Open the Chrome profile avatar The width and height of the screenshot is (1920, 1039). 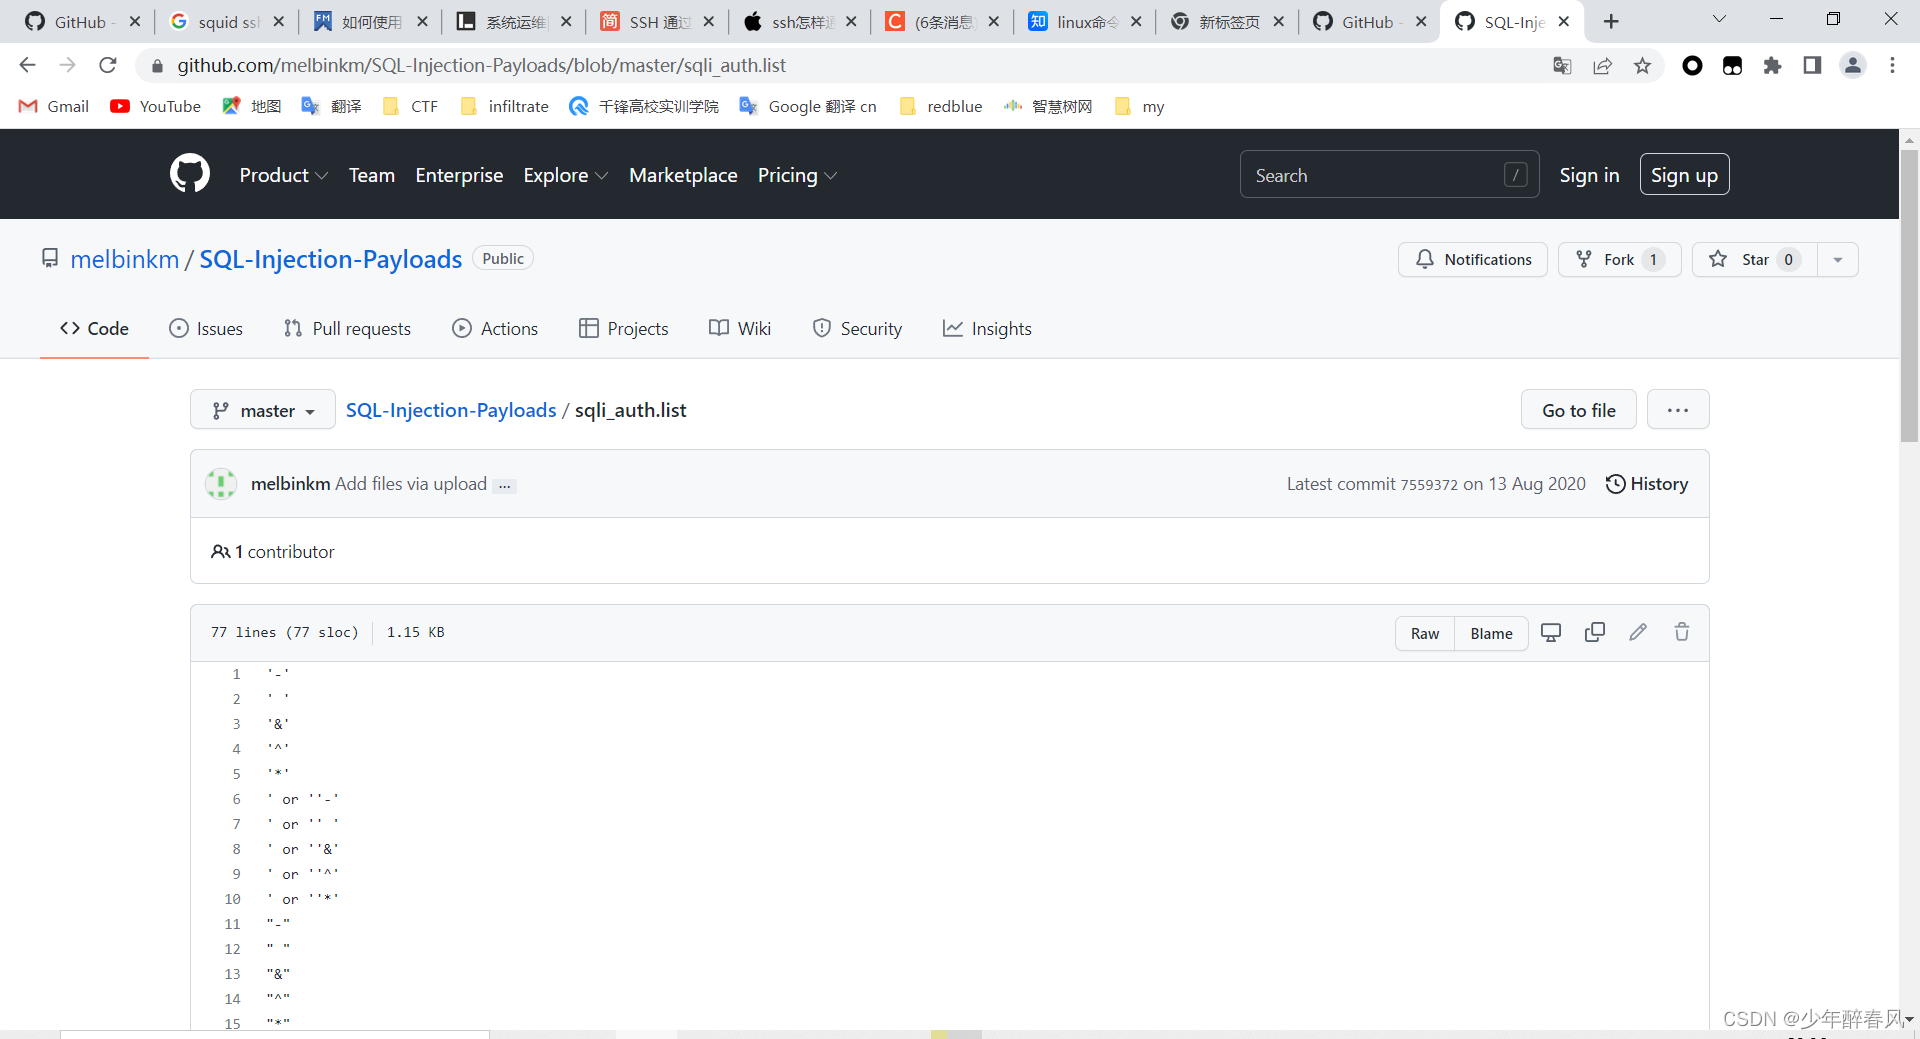point(1853,65)
